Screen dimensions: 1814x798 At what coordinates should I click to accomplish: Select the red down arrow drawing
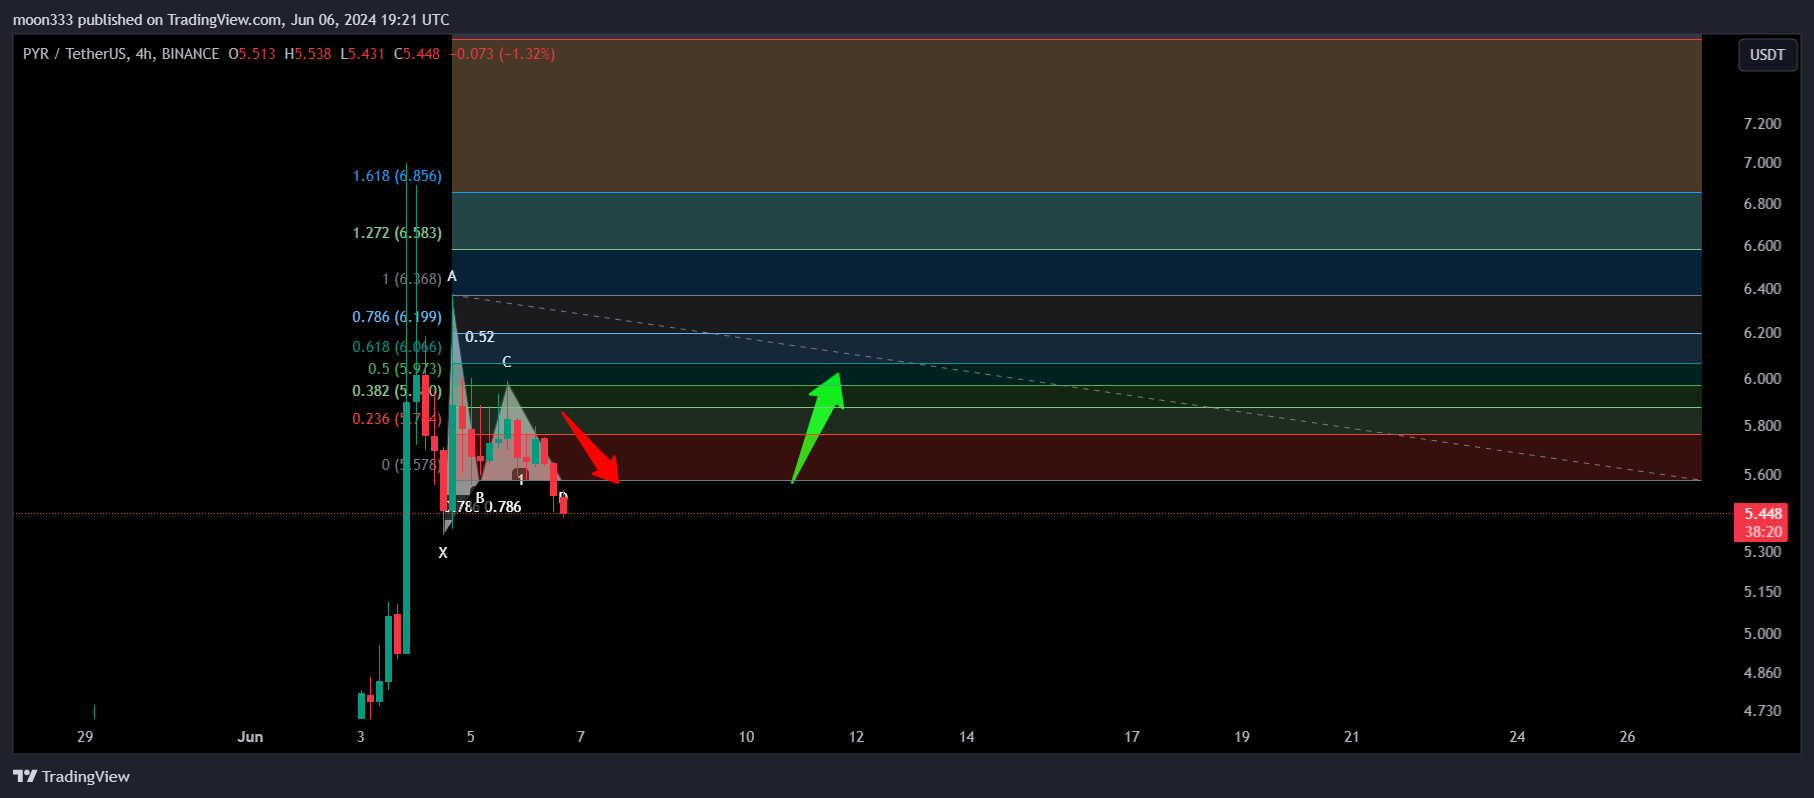pyautogui.click(x=591, y=448)
